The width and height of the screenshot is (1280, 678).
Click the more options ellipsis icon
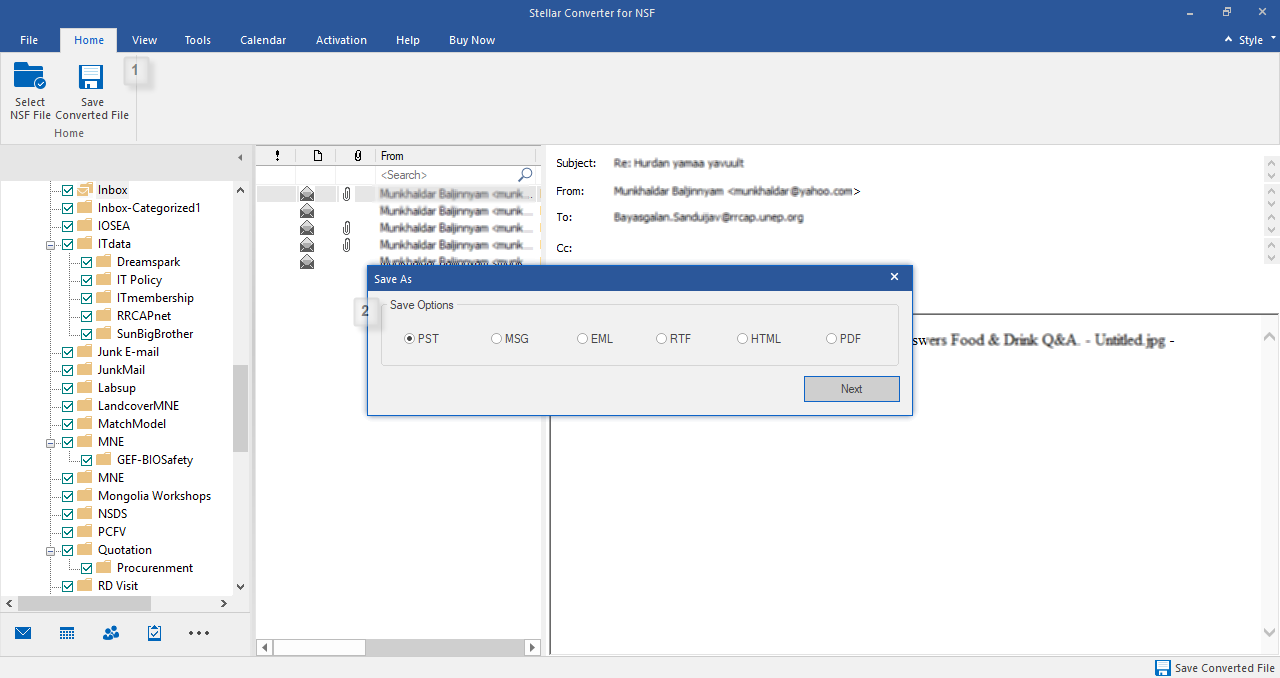199,633
